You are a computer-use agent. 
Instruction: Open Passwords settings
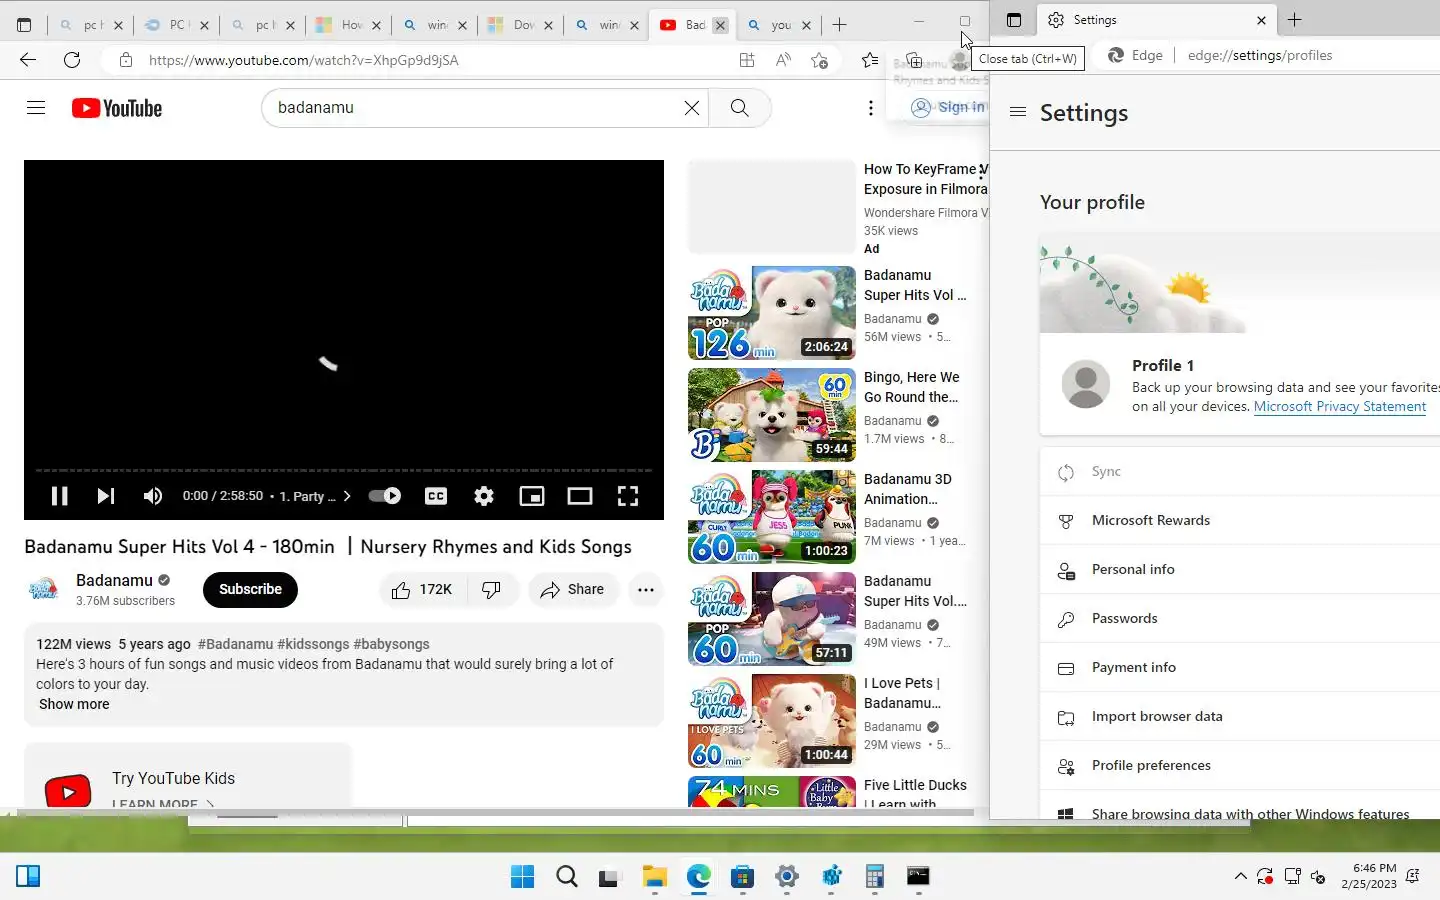1240,618
